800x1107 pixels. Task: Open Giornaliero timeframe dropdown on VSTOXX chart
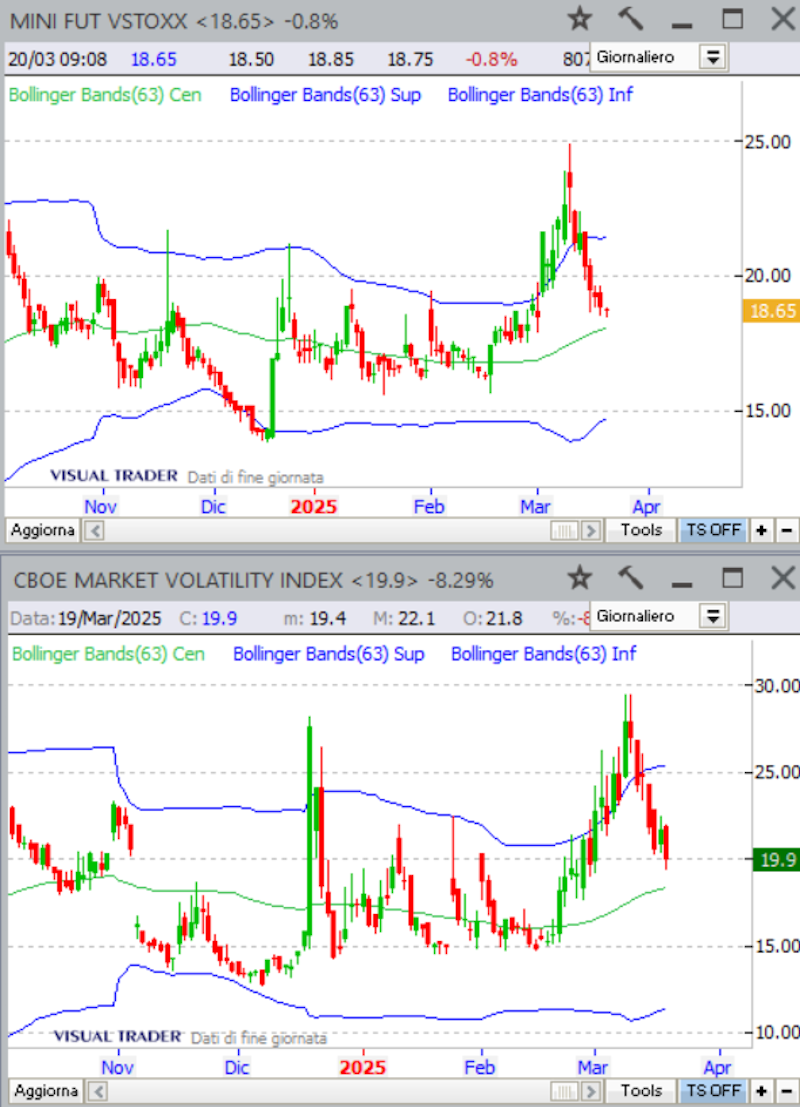pos(712,57)
